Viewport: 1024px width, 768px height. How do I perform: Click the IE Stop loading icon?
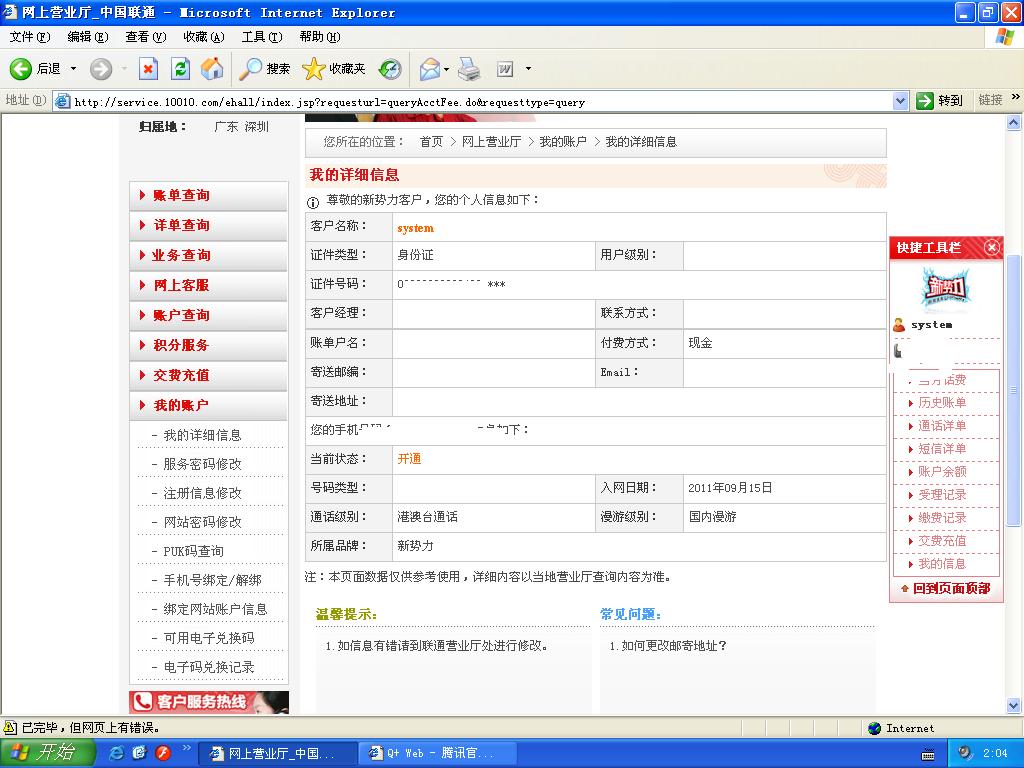(148, 69)
